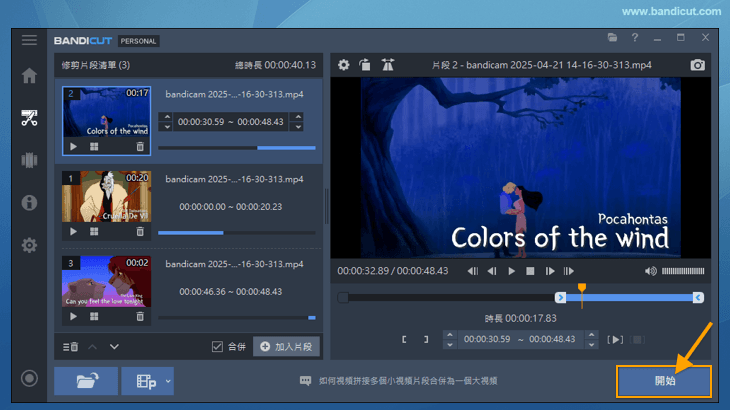The height and width of the screenshot is (410, 730).
Task: Decrease segment 2 end time in list
Action: pyautogui.click(x=298, y=127)
